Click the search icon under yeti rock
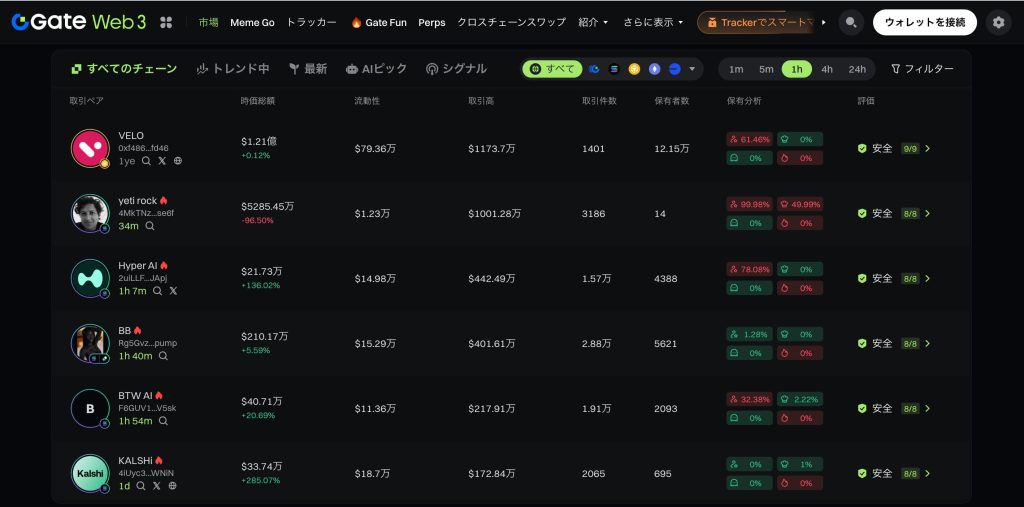1024x507 pixels. click(x=150, y=226)
